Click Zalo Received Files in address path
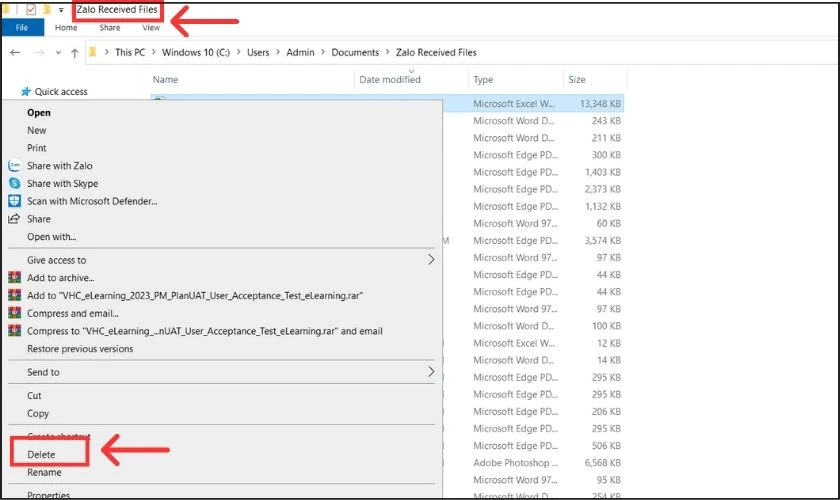Viewport: 840px width, 500px height. pyautogui.click(x=436, y=52)
